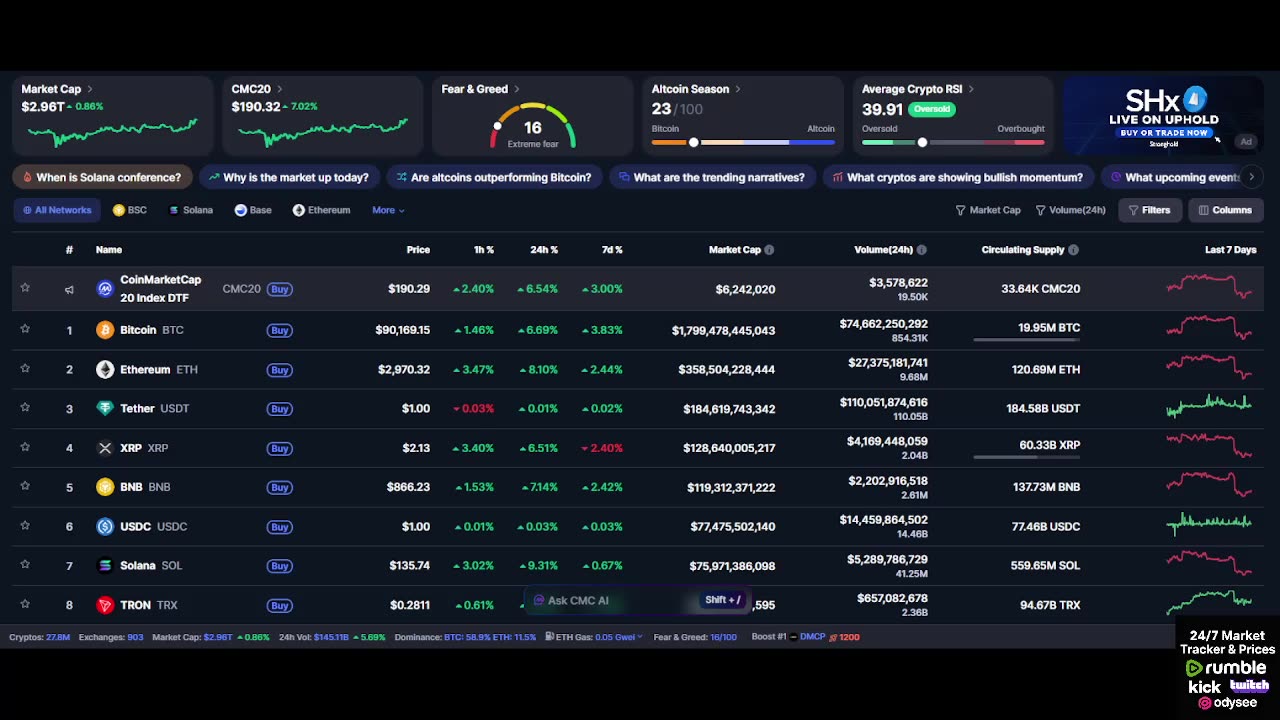1280x720 pixels.
Task: Click the Solana coin logo icon
Action: [105, 566]
